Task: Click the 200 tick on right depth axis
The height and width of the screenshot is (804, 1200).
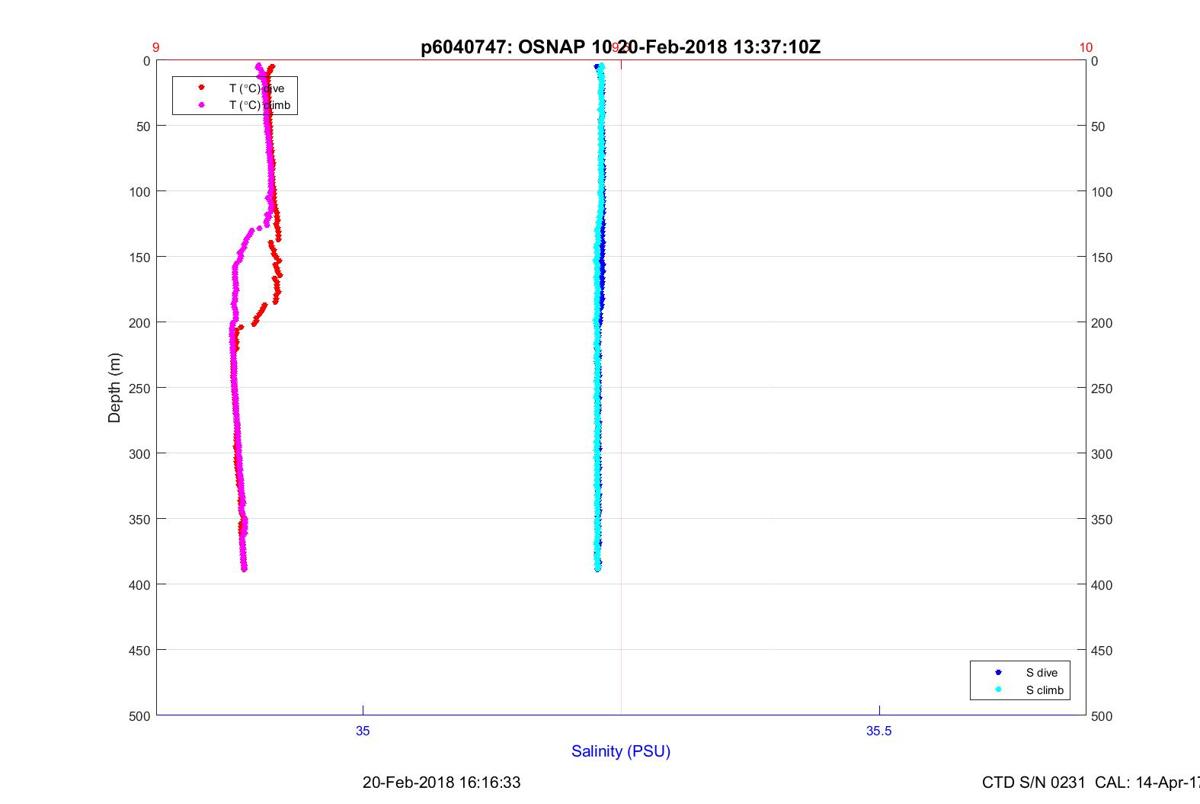Action: [1102, 323]
